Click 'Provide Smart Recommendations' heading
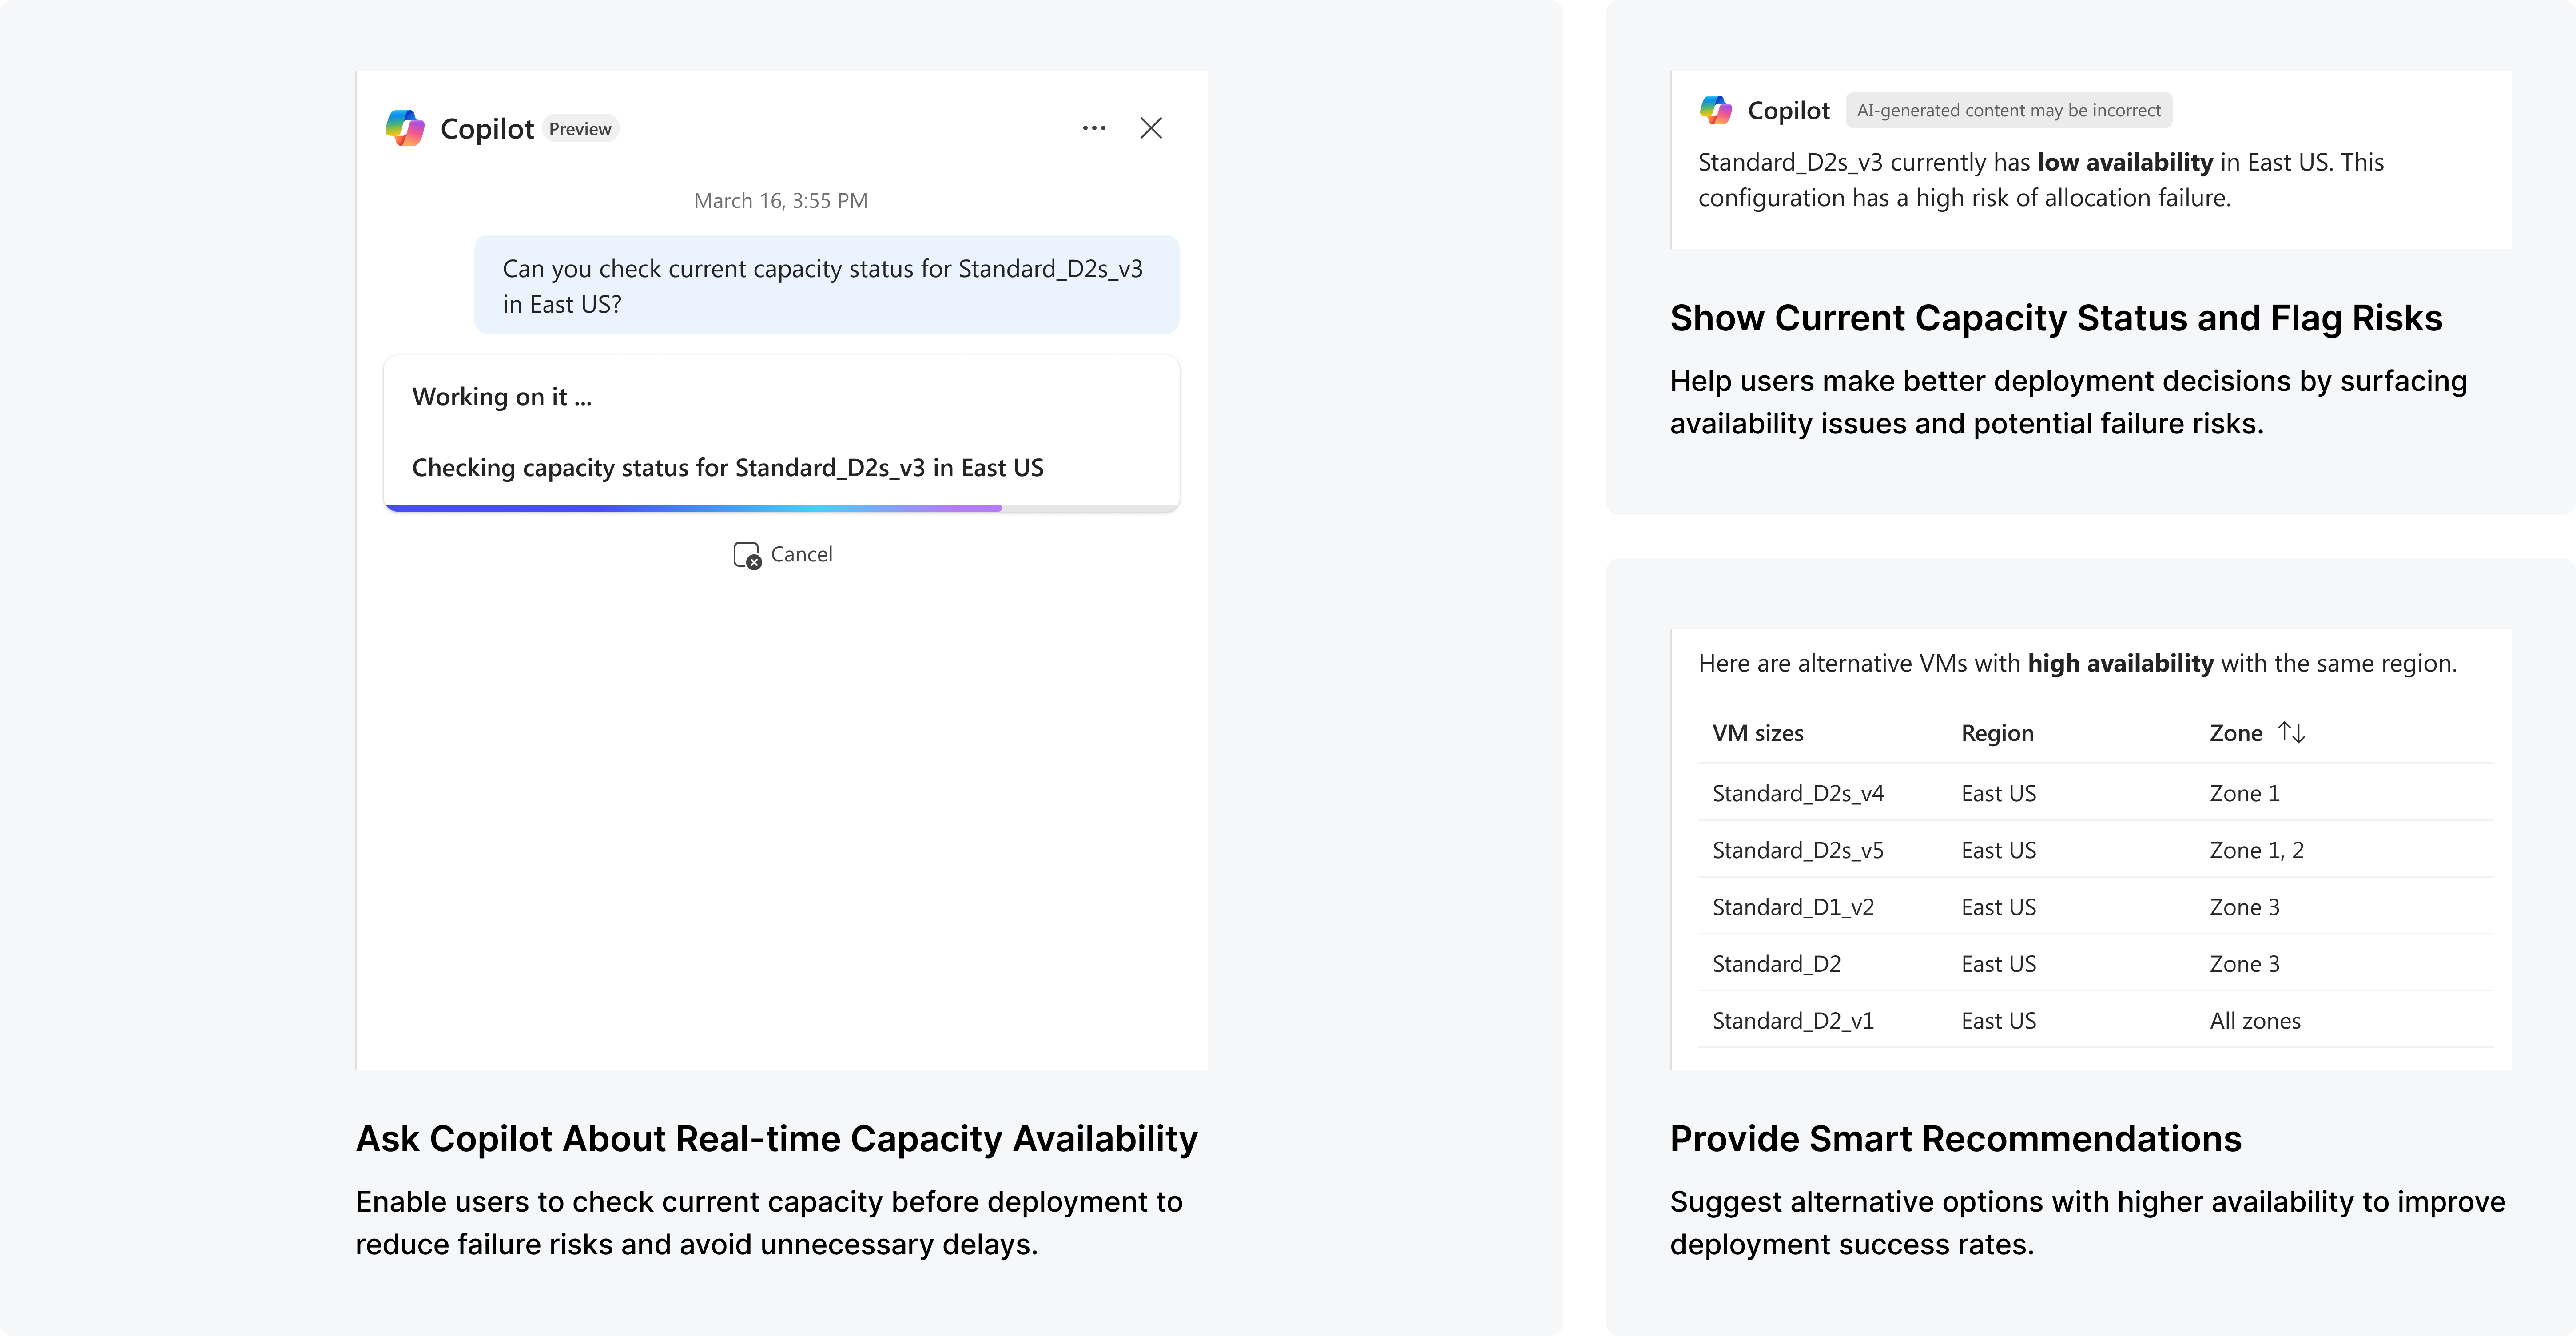The height and width of the screenshot is (1336, 2576). (1955, 1139)
